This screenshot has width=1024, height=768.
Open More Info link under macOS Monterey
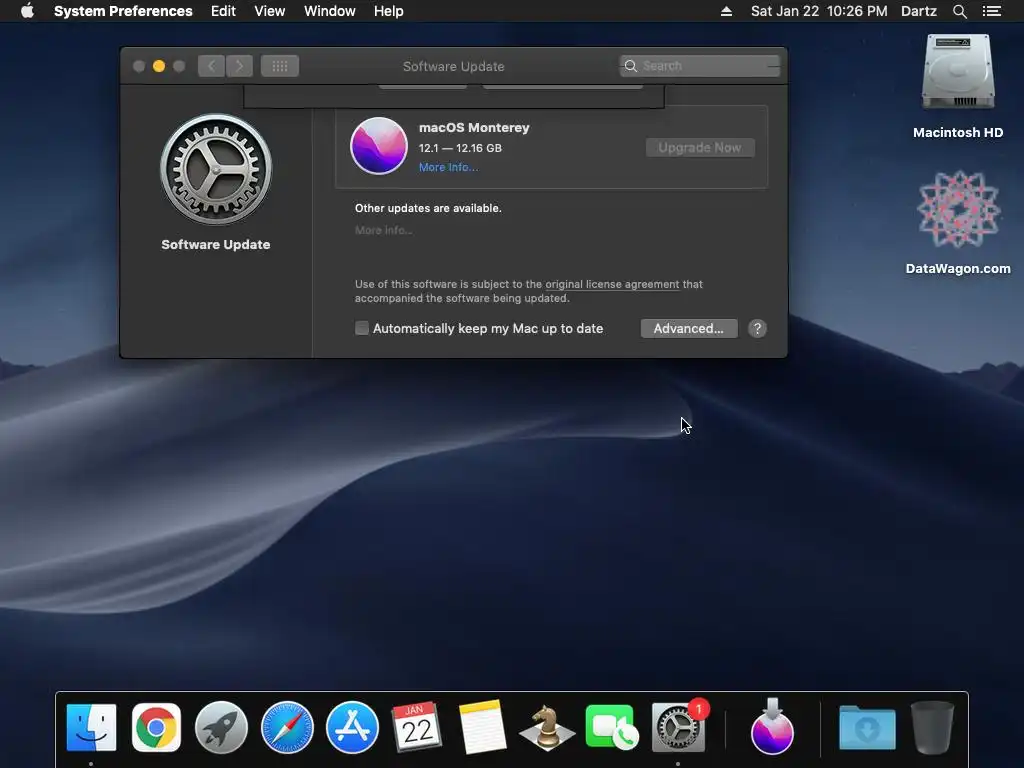[448, 167]
